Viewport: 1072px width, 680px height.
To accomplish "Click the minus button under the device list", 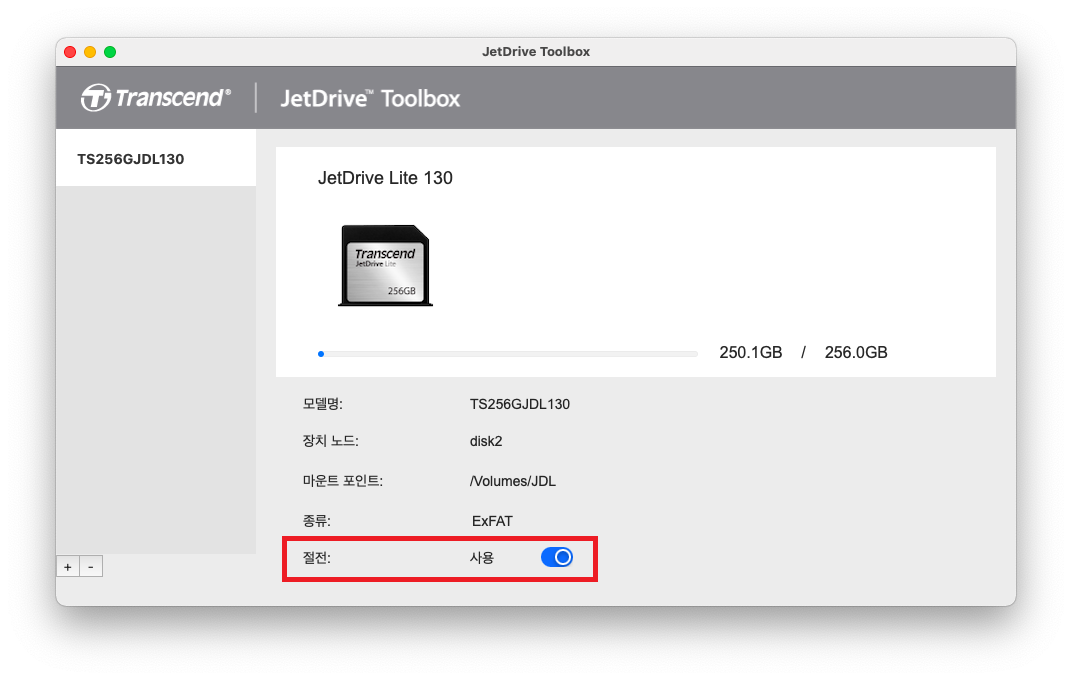I will pyautogui.click(x=91, y=567).
